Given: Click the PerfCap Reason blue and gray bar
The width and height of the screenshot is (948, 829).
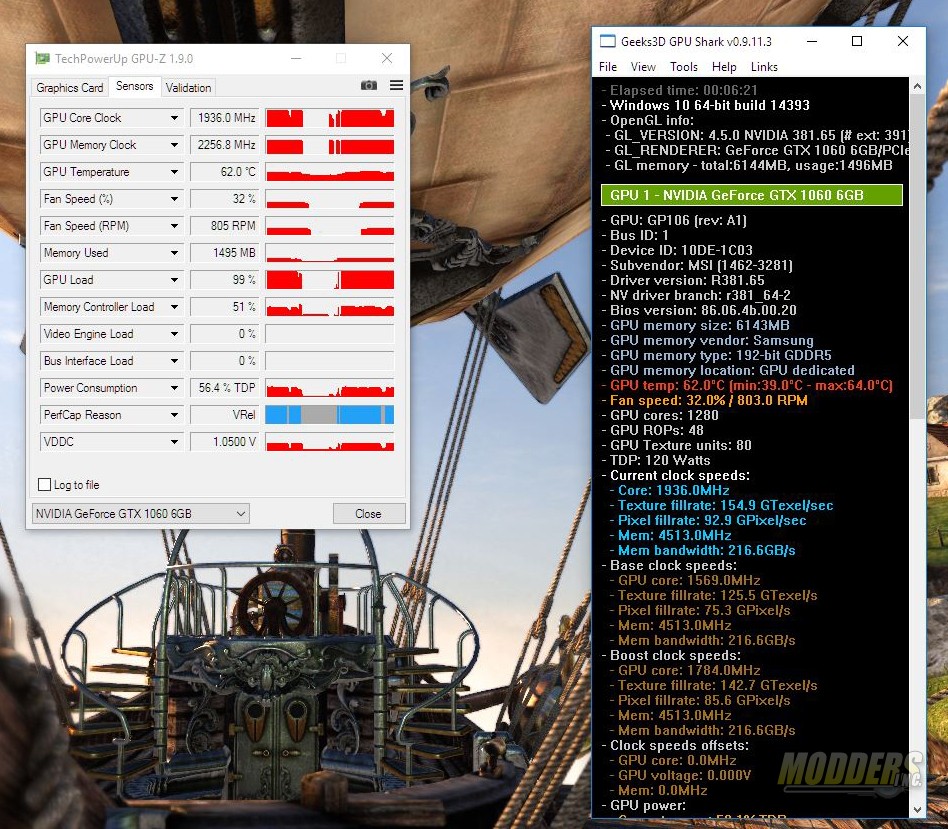Looking at the screenshot, I should click(330, 415).
